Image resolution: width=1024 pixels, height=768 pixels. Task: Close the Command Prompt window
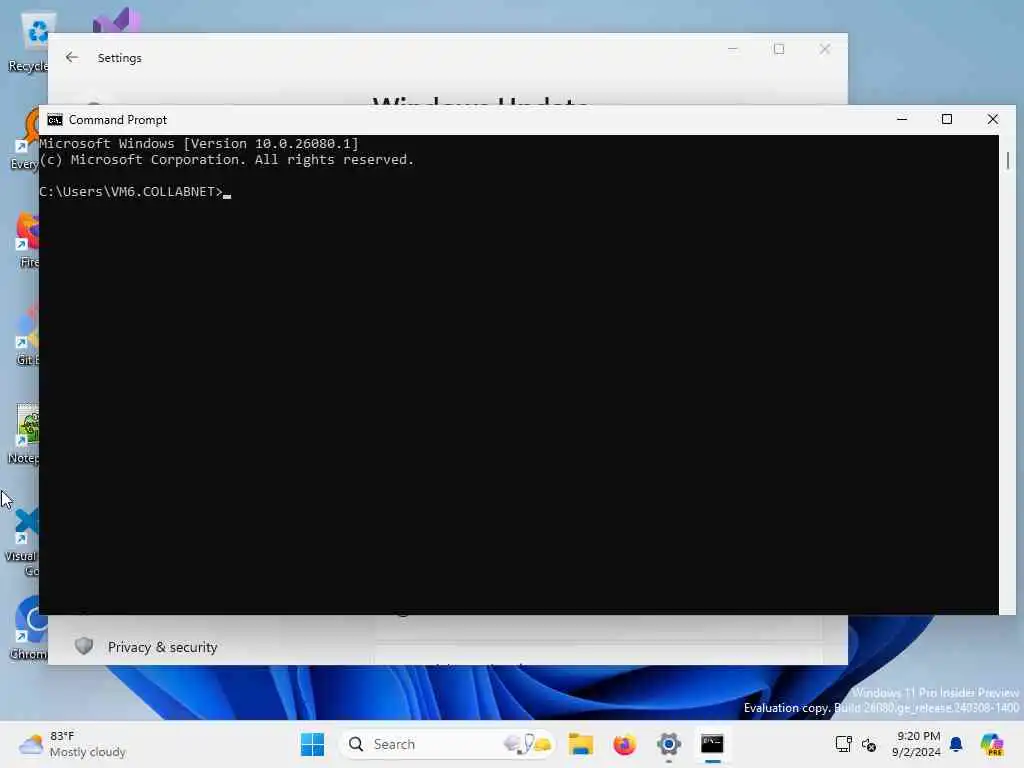coord(993,120)
